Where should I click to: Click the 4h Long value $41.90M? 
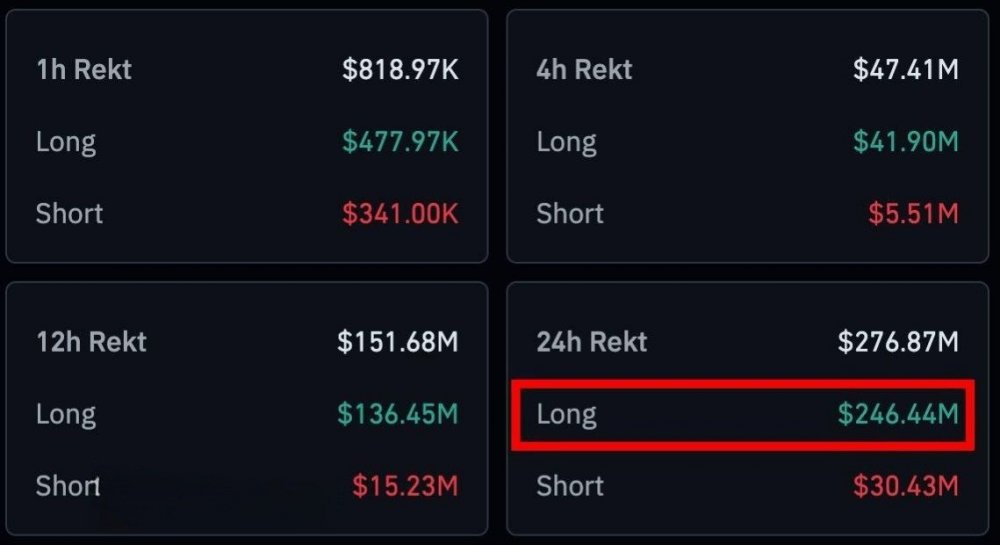[906, 142]
